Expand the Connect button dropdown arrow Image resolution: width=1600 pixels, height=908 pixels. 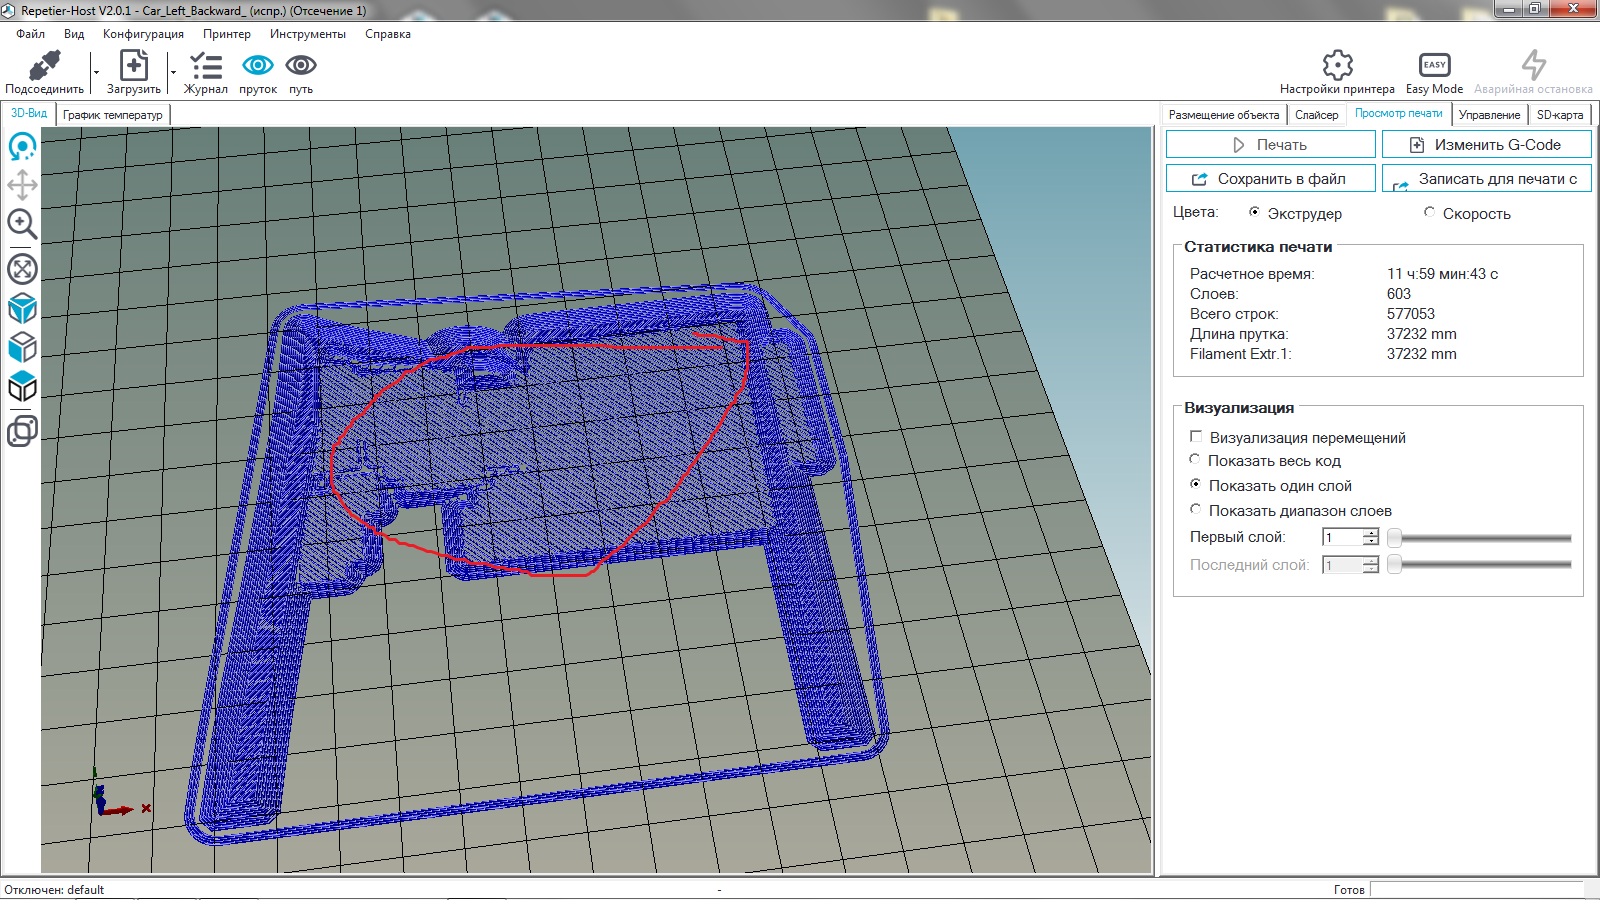click(x=96, y=72)
